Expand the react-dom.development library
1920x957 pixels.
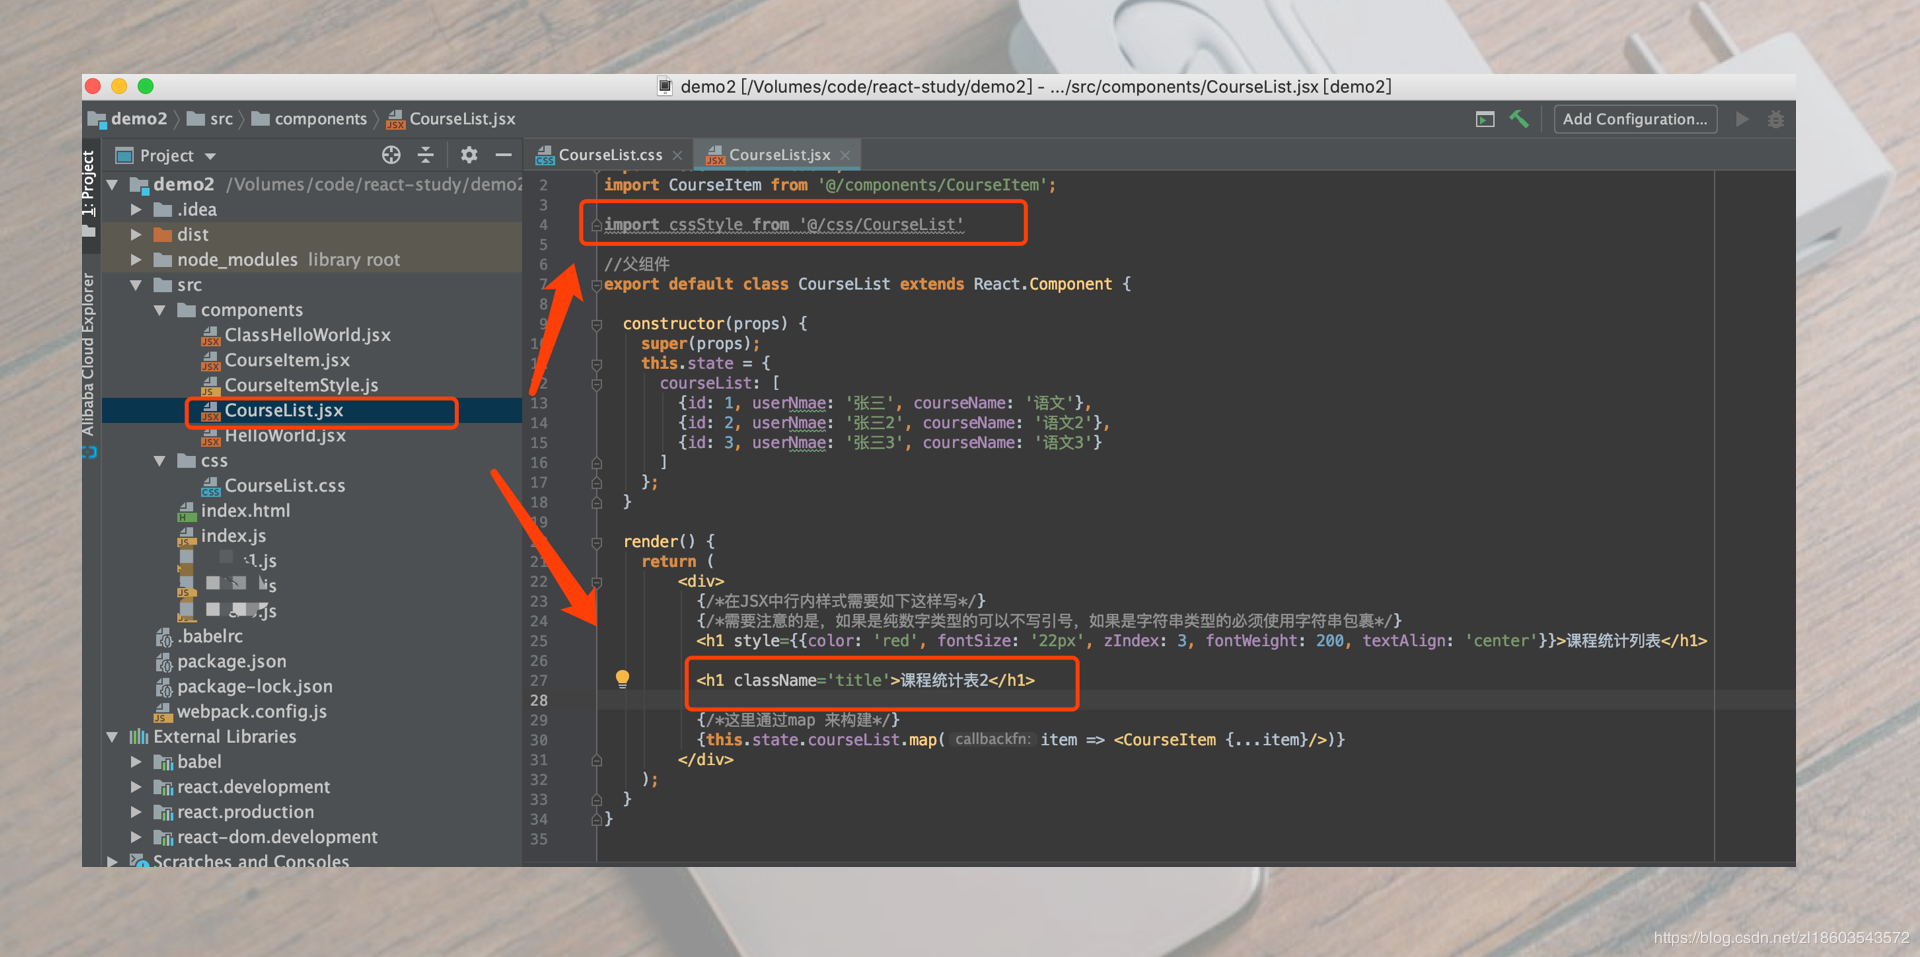(x=136, y=837)
